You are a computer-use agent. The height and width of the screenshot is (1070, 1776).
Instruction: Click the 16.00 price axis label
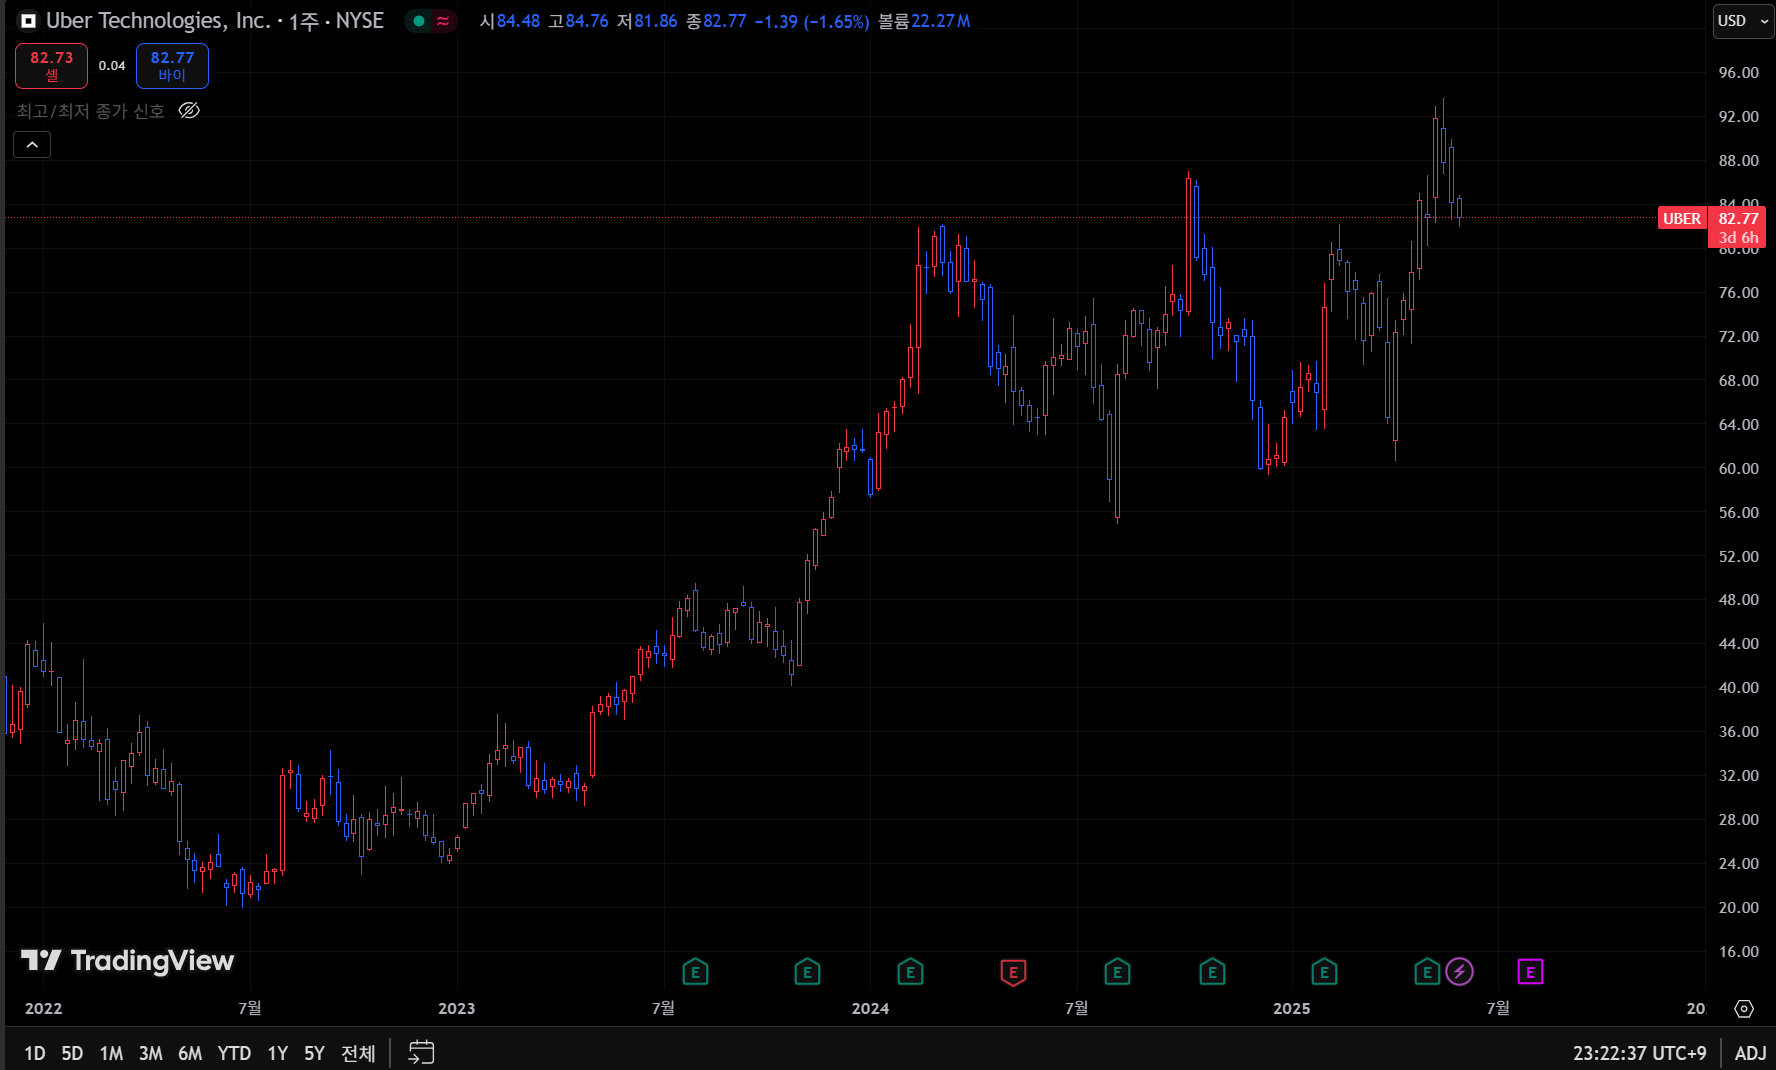click(1738, 952)
